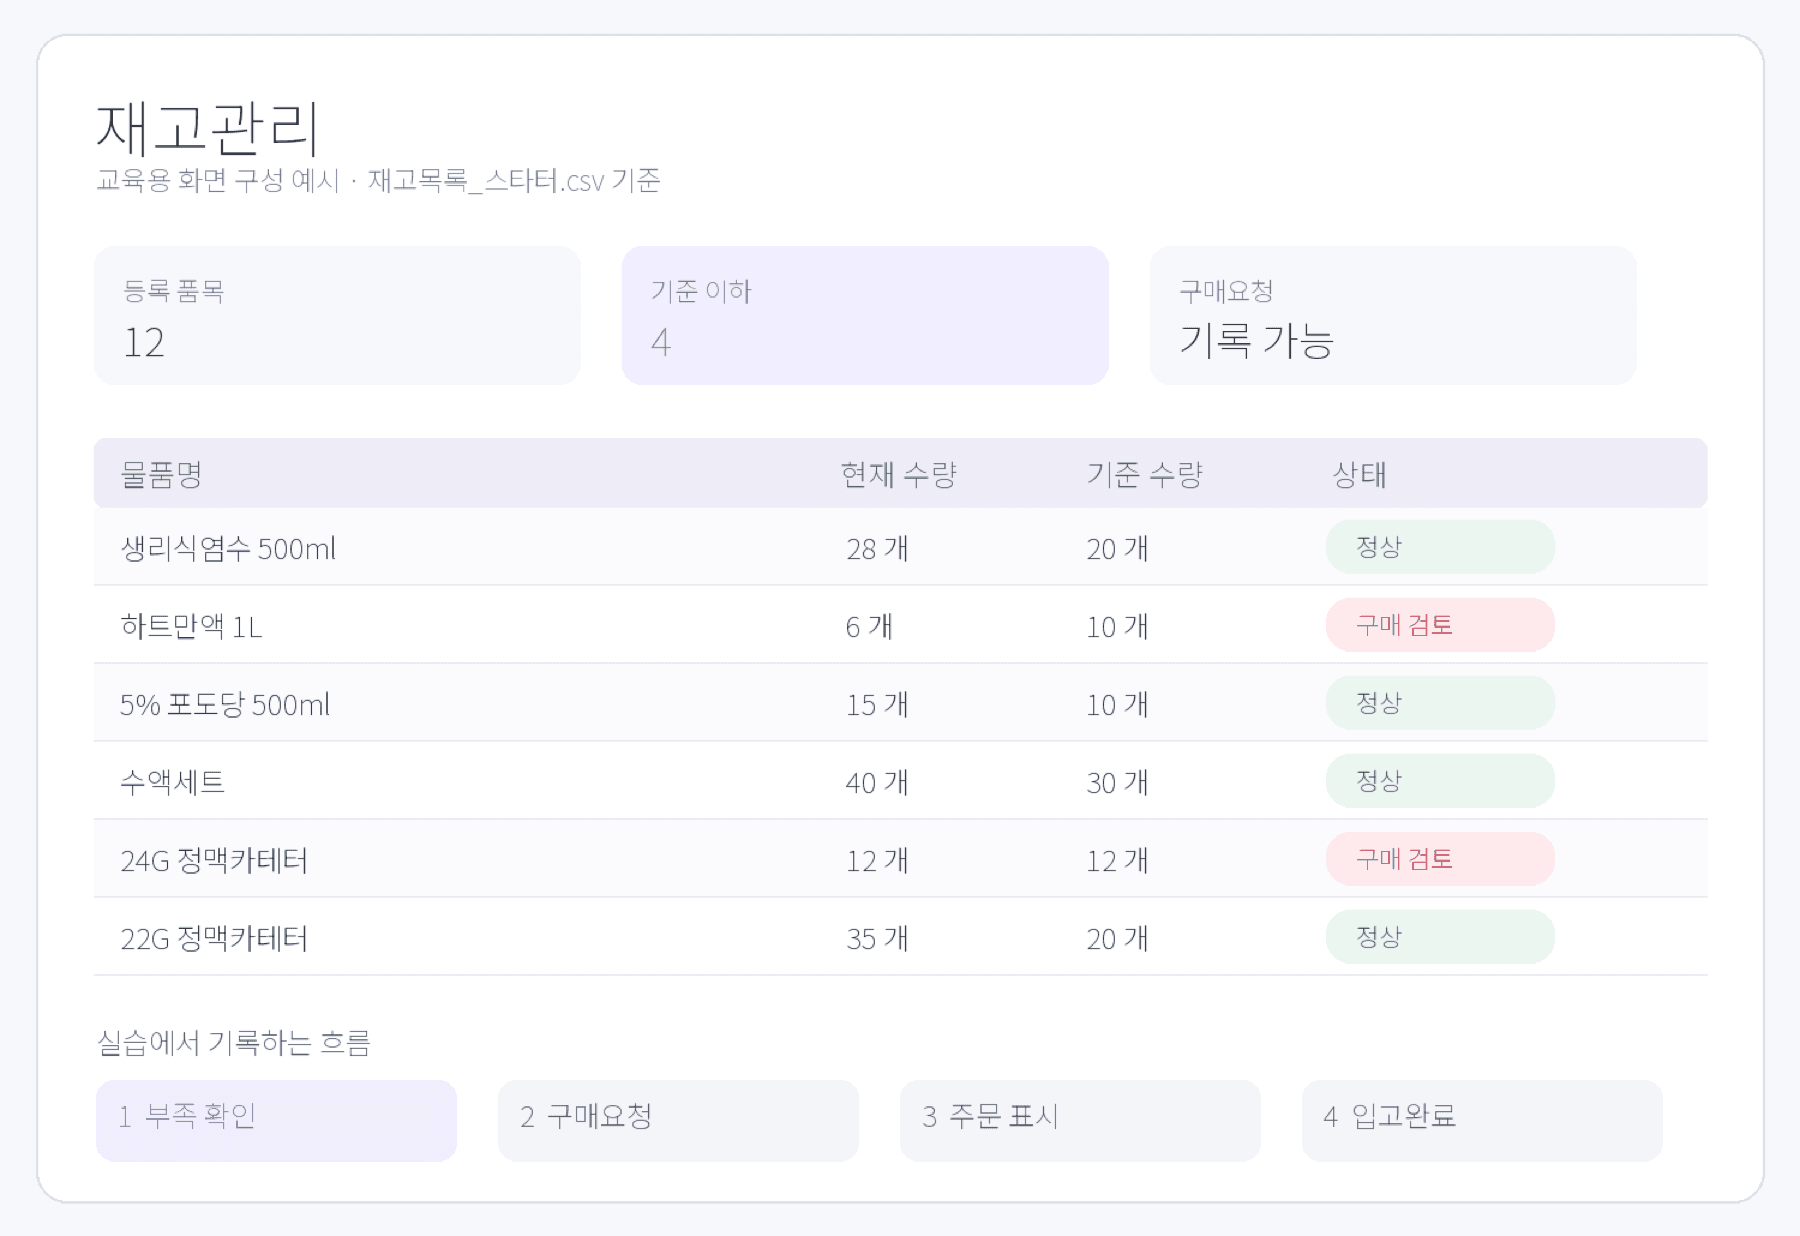Choose step 4 입고완료
The width and height of the screenshot is (1800, 1236).
click(1482, 1120)
